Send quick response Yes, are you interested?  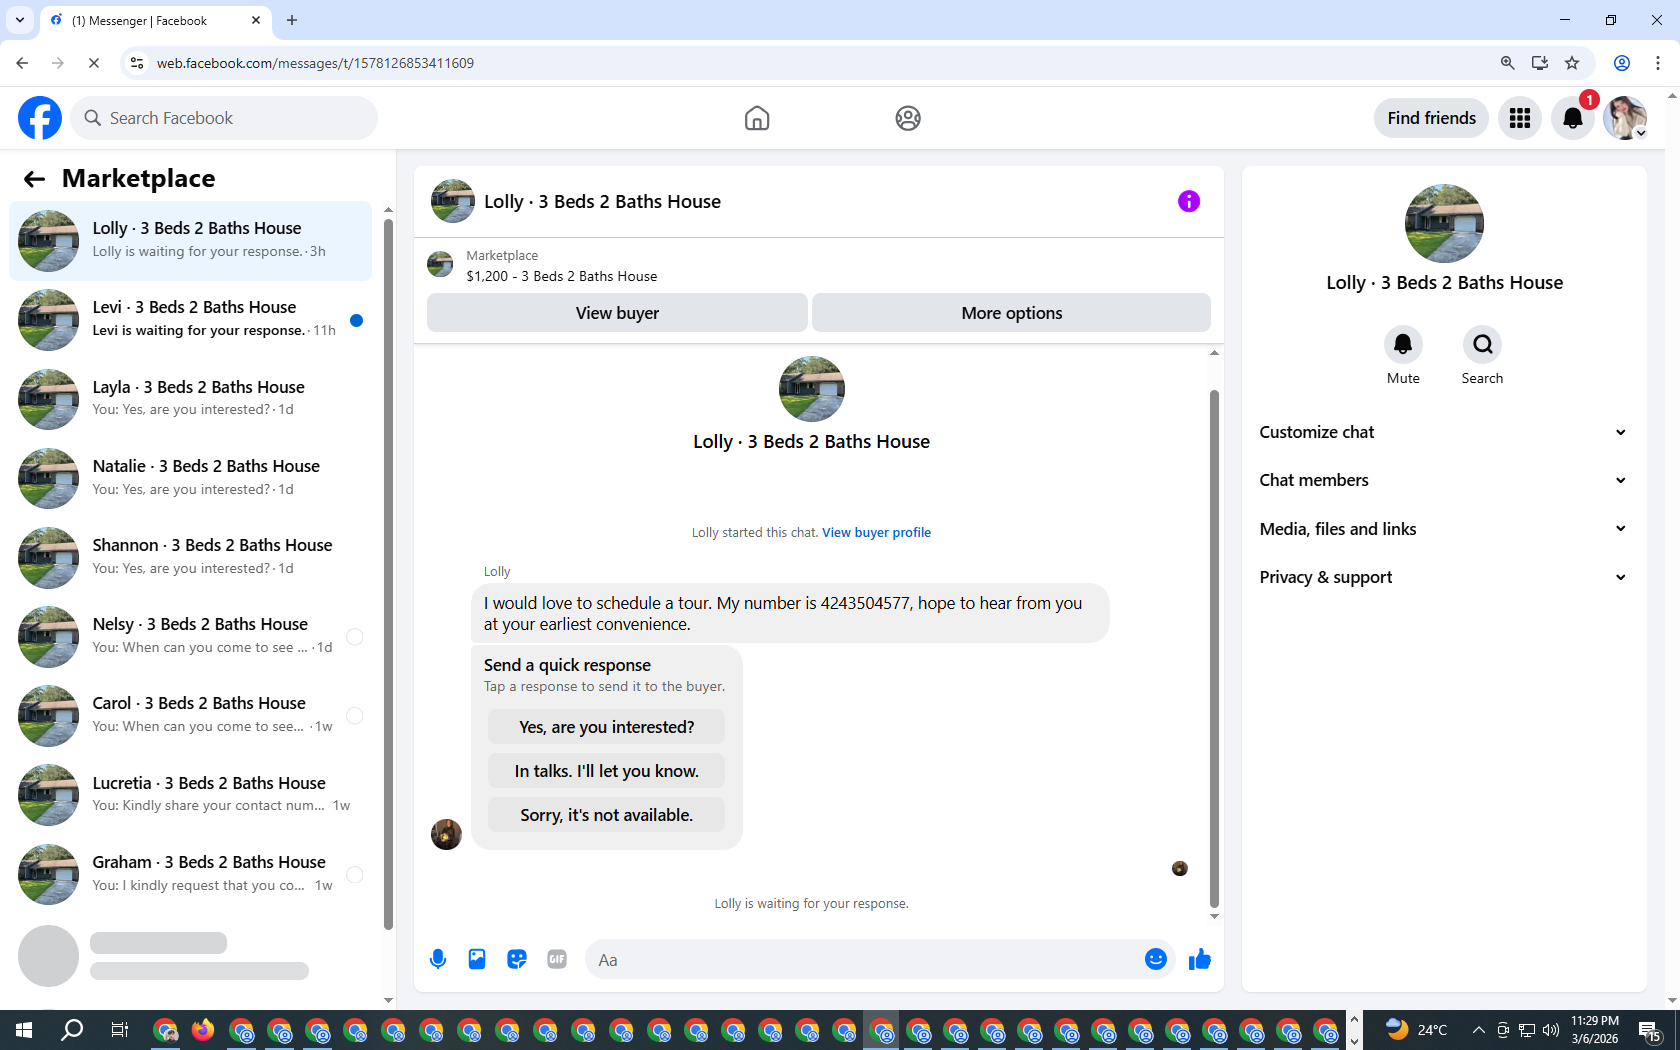606,727
